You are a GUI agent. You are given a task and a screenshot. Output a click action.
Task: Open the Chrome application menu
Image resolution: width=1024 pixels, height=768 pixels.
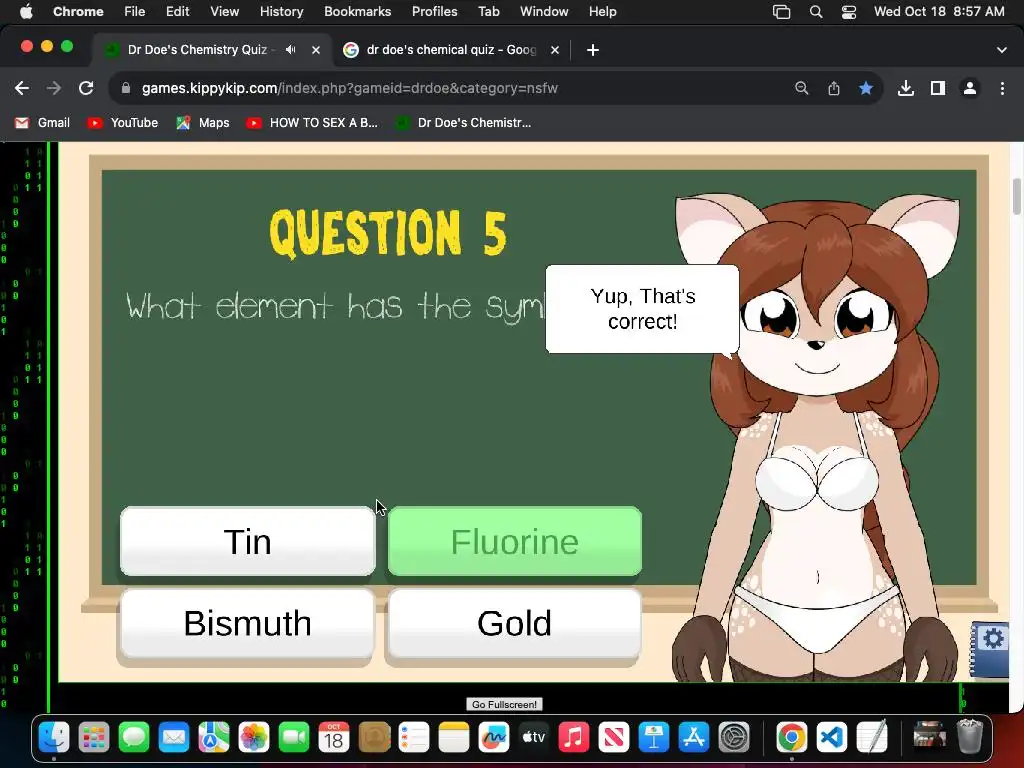coord(78,12)
